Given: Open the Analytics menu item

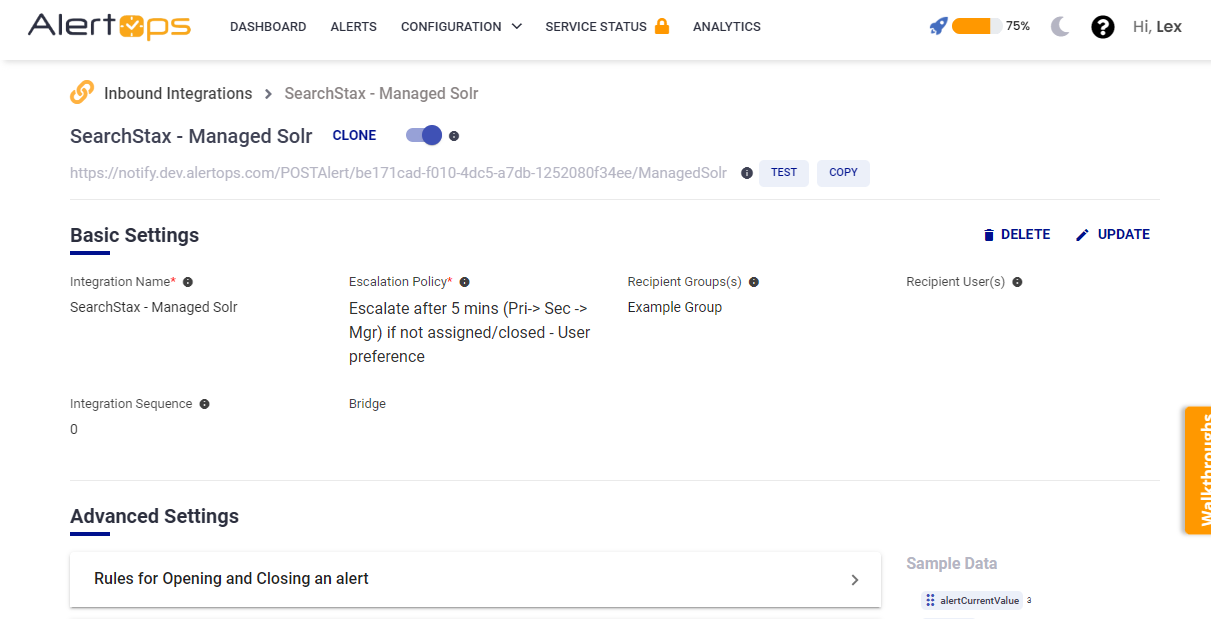Looking at the screenshot, I should click(x=726, y=27).
